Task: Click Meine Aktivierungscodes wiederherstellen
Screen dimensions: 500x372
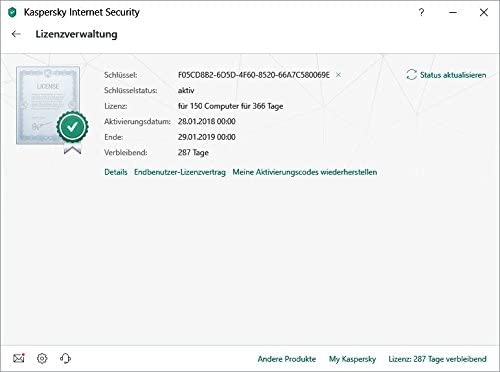Action: point(305,172)
